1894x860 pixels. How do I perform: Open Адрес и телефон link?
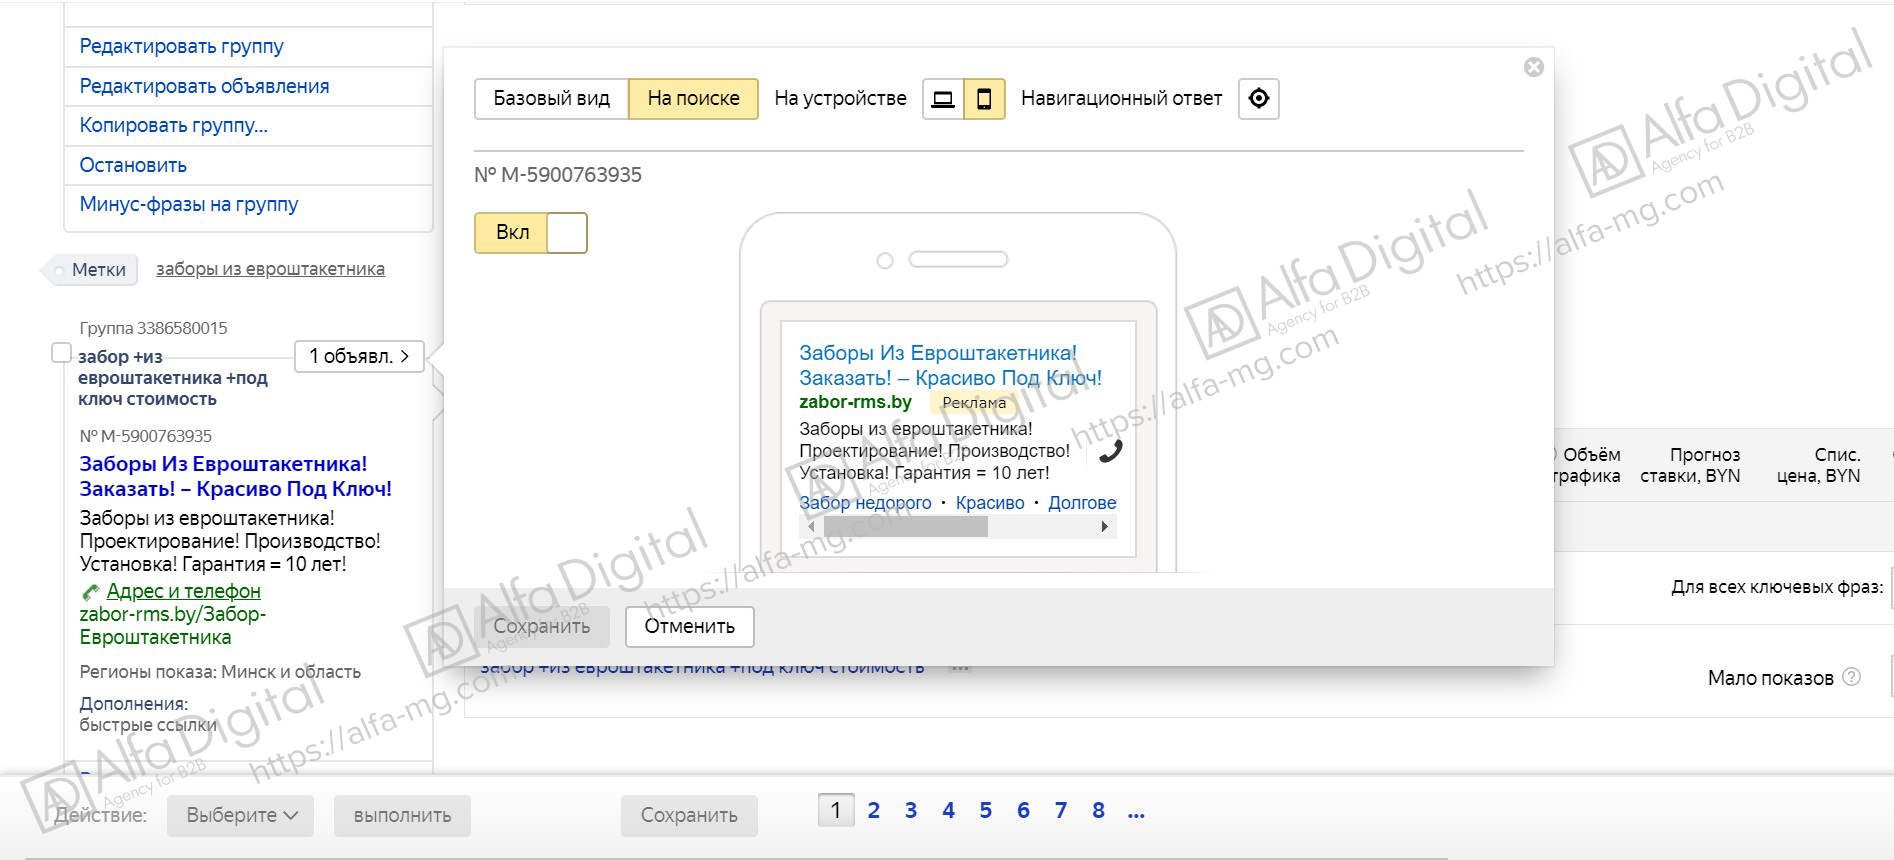point(183,591)
